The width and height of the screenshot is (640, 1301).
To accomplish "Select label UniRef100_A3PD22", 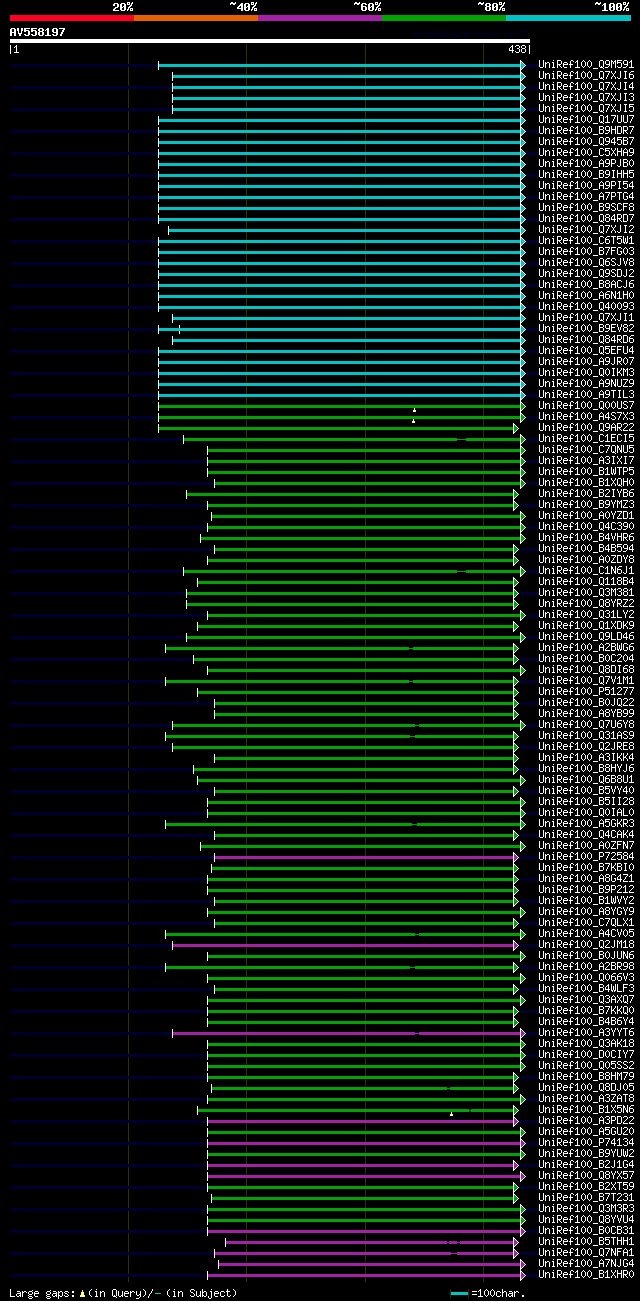I will 586,1121.
